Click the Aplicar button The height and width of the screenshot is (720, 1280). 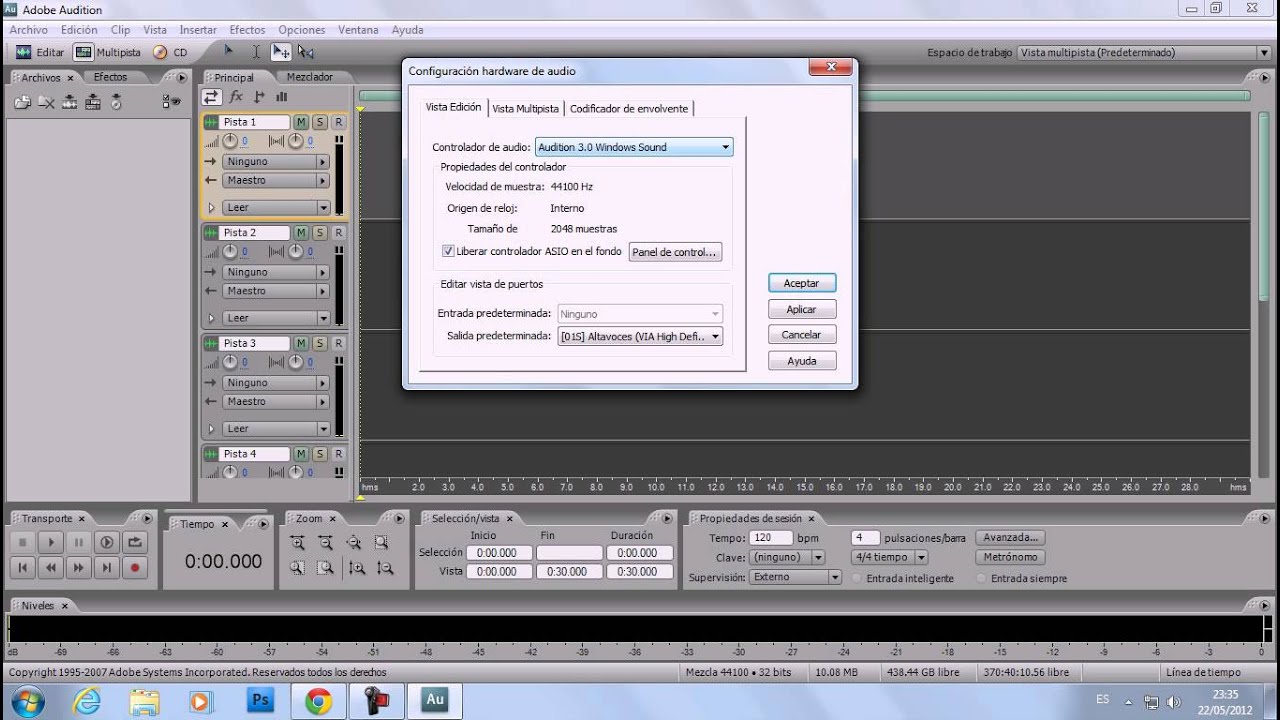[801, 309]
